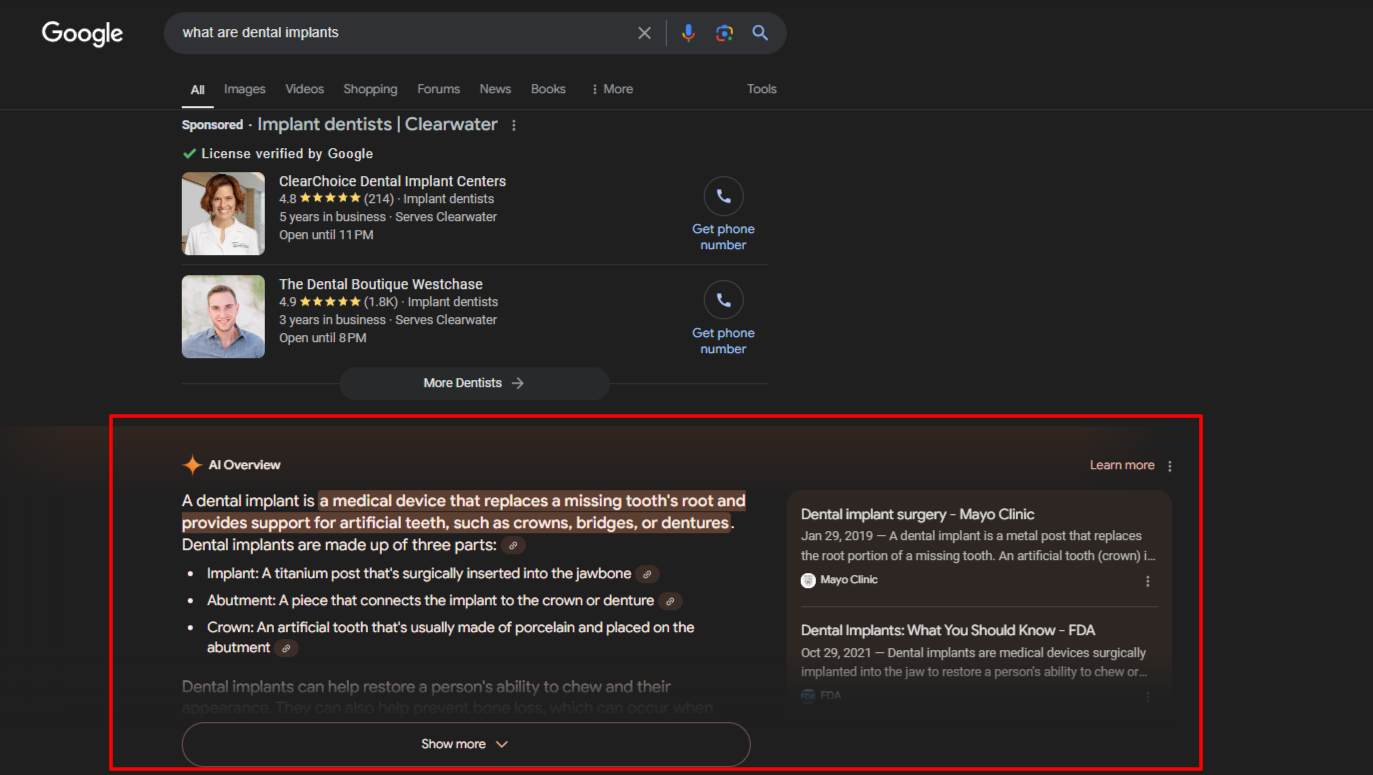Click the Mayo Clinic favicon

click(x=808, y=580)
